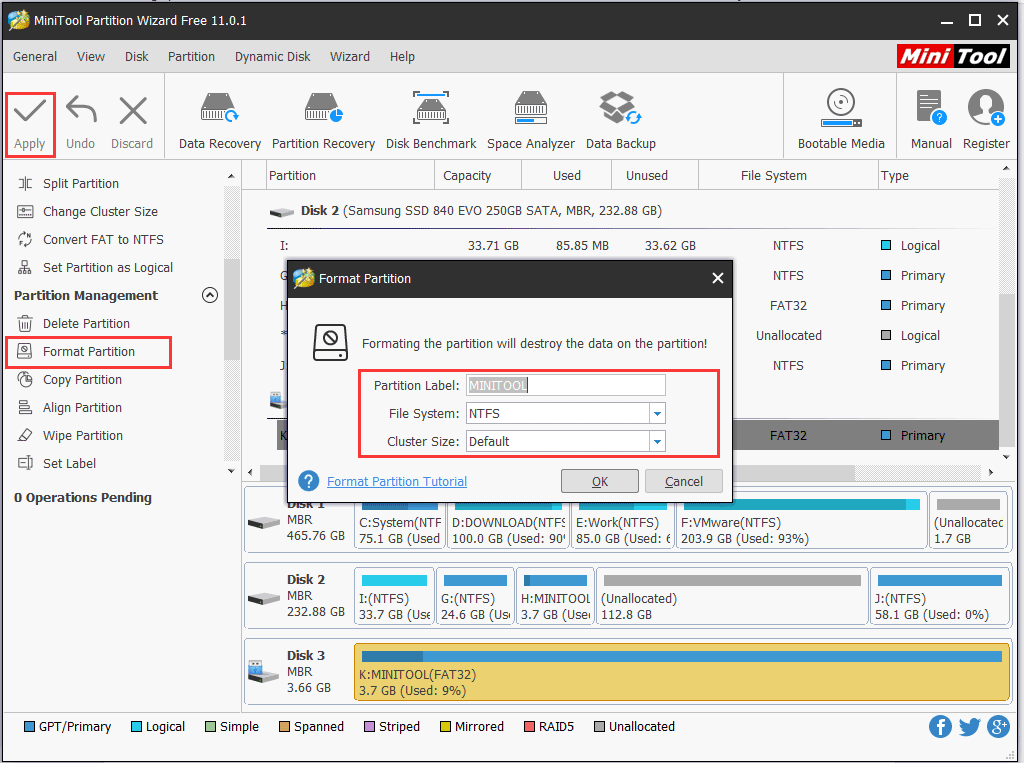This screenshot has height=763, width=1024.
Task: Click Delete Partition in sidebar
Action: 86,324
